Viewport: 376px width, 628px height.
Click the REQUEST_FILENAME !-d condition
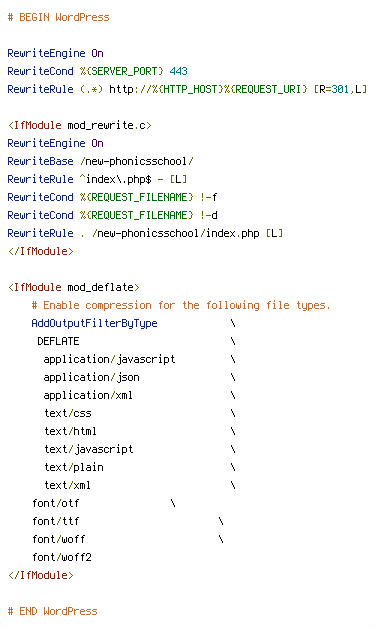tap(149, 215)
